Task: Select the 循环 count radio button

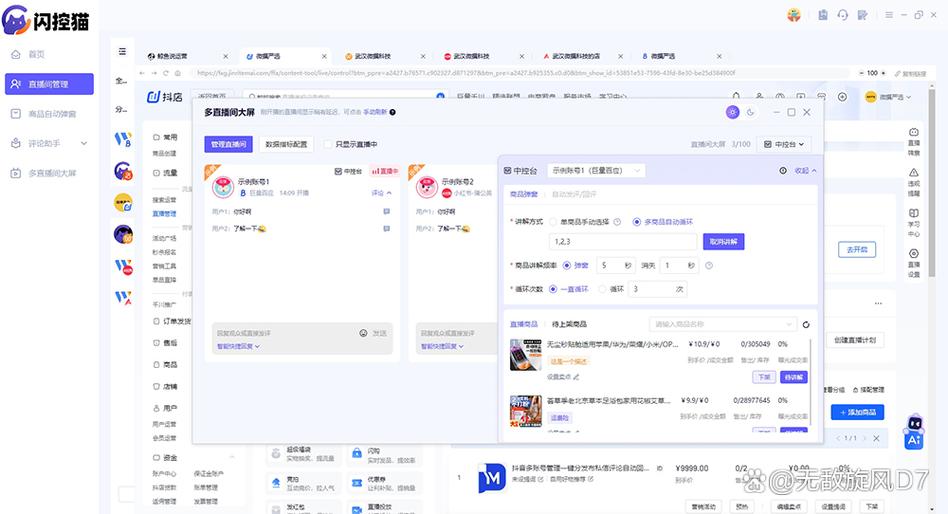Action: (602, 289)
